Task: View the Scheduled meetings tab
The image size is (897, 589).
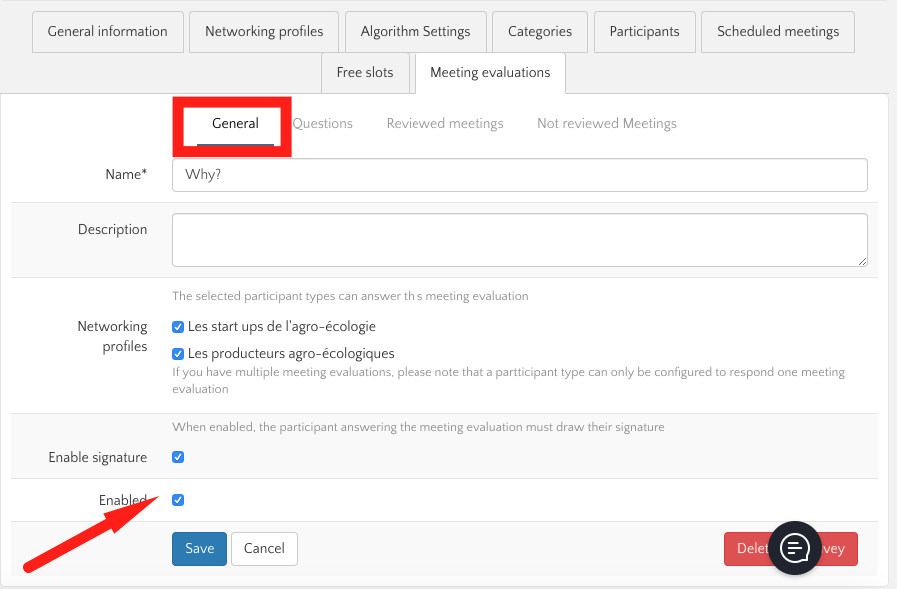Action: pyautogui.click(x=778, y=32)
